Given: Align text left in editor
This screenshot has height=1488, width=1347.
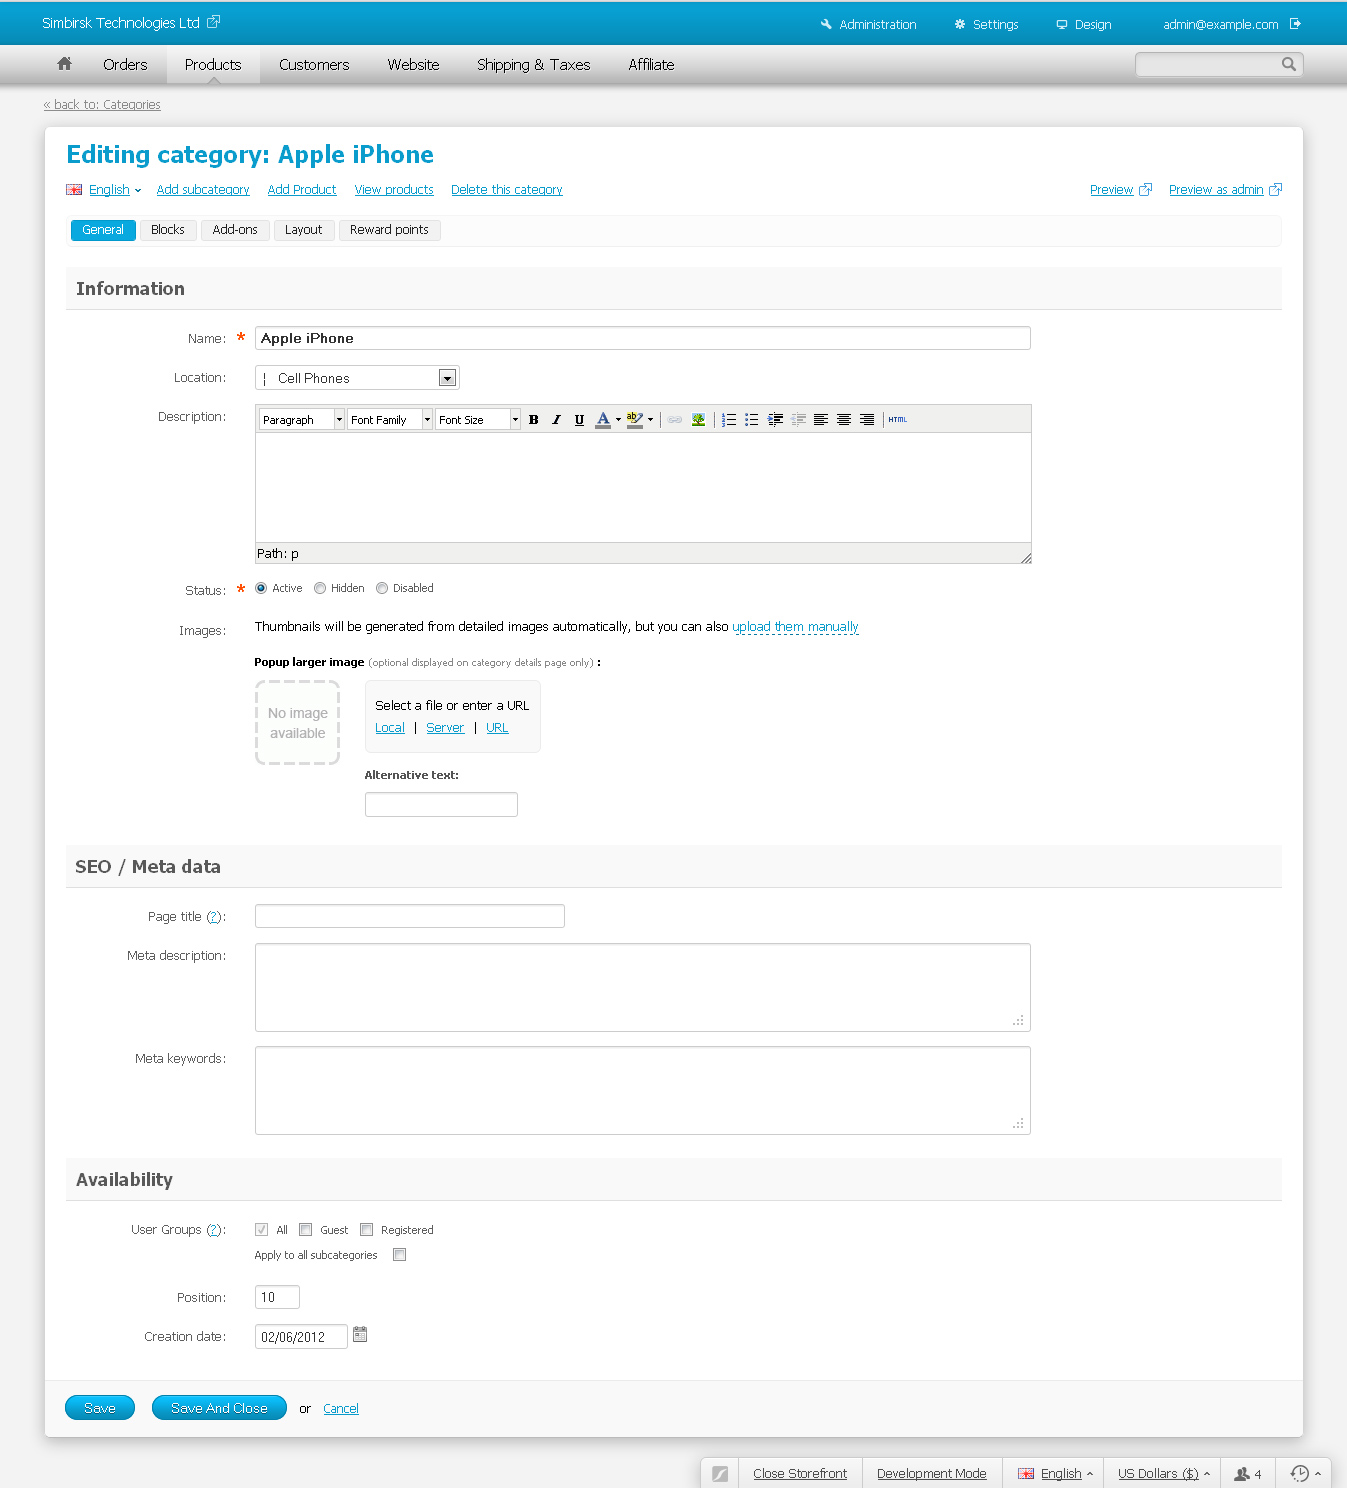Looking at the screenshot, I should (820, 420).
